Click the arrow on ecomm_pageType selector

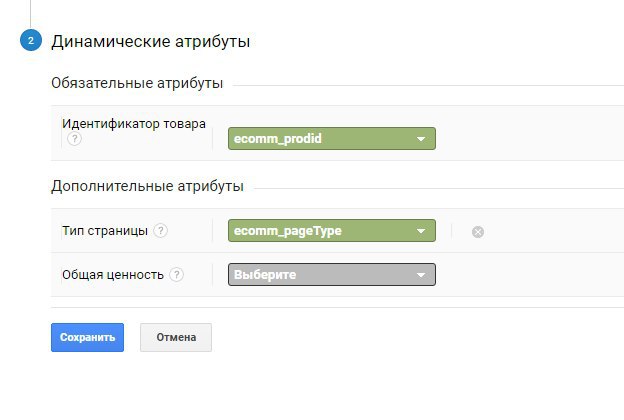click(x=421, y=231)
